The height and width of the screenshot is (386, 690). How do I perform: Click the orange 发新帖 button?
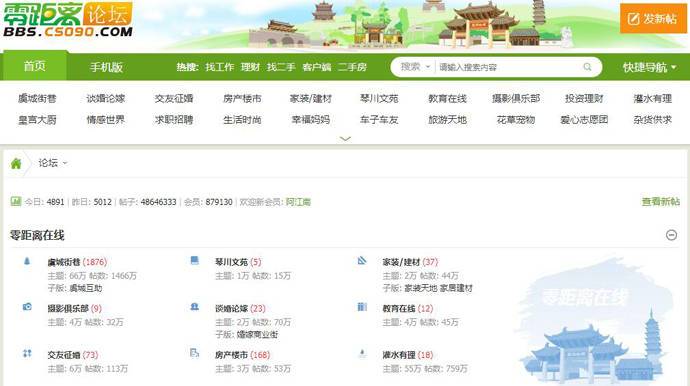click(653, 18)
